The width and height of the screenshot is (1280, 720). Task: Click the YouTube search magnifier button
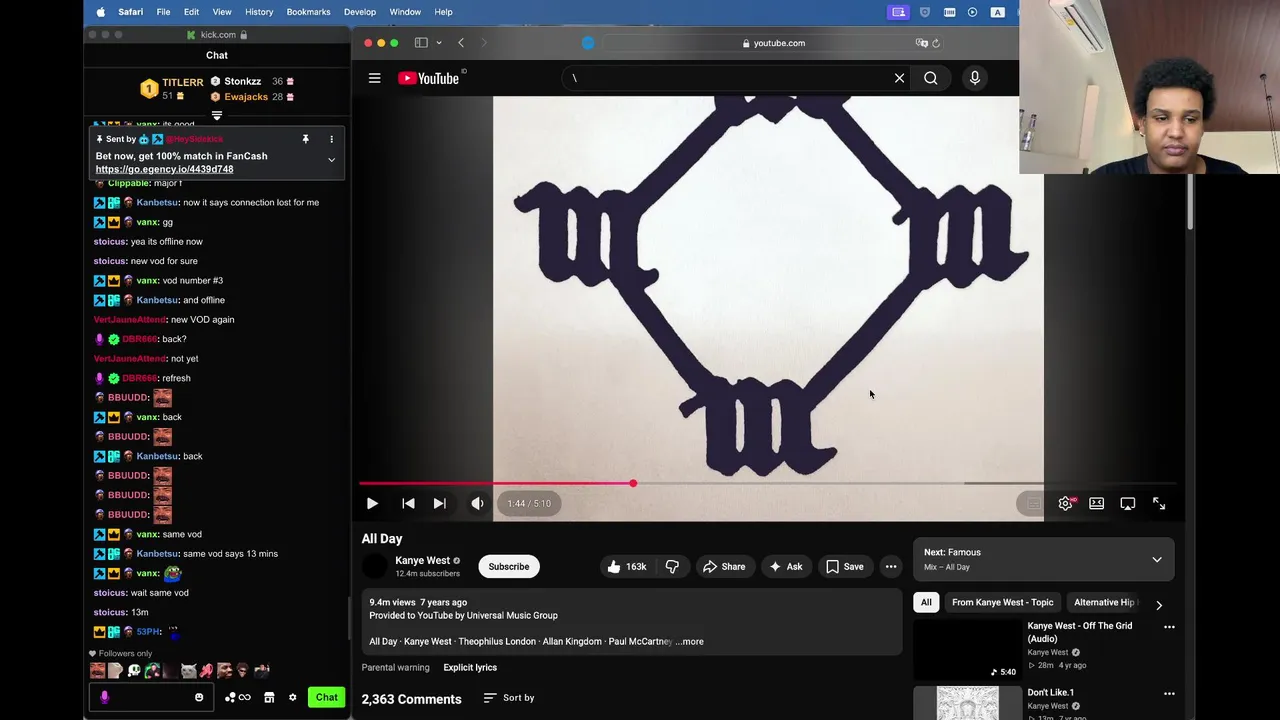coord(931,78)
